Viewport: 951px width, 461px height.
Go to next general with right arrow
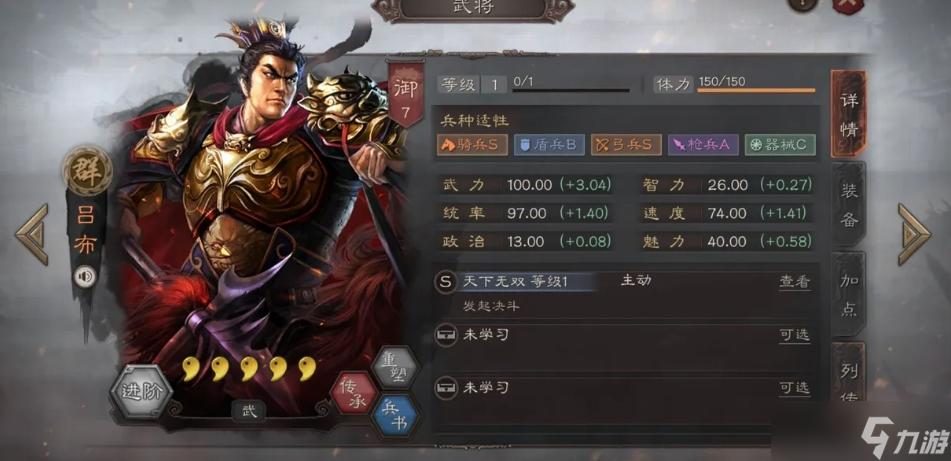(x=913, y=234)
